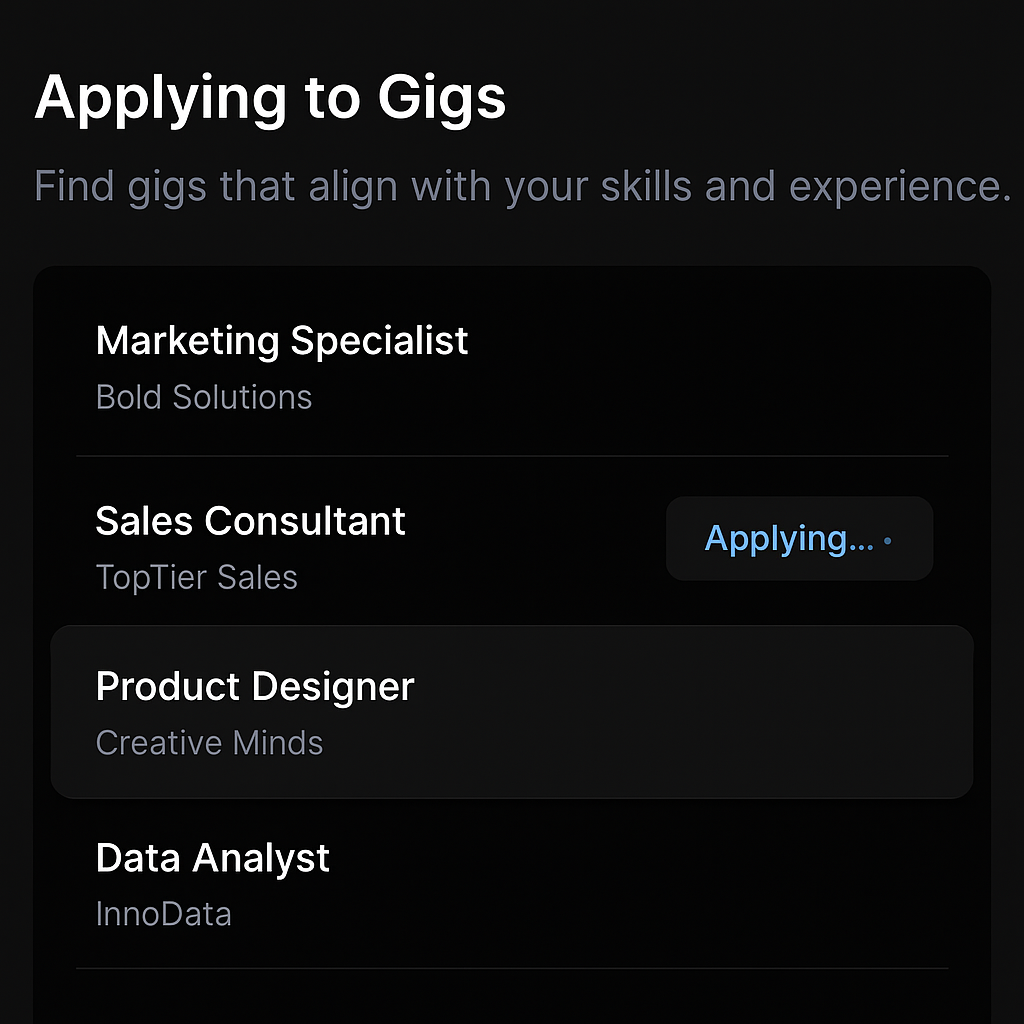The image size is (1024, 1024).
Task: Click the Creative Minds company label
Action: click(209, 743)
